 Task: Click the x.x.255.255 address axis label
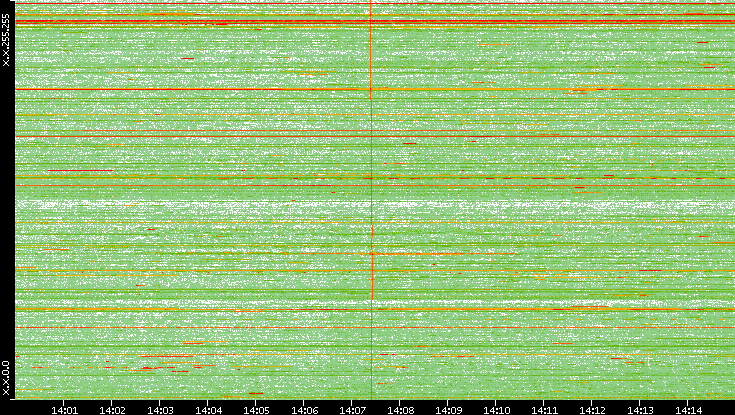6,40
